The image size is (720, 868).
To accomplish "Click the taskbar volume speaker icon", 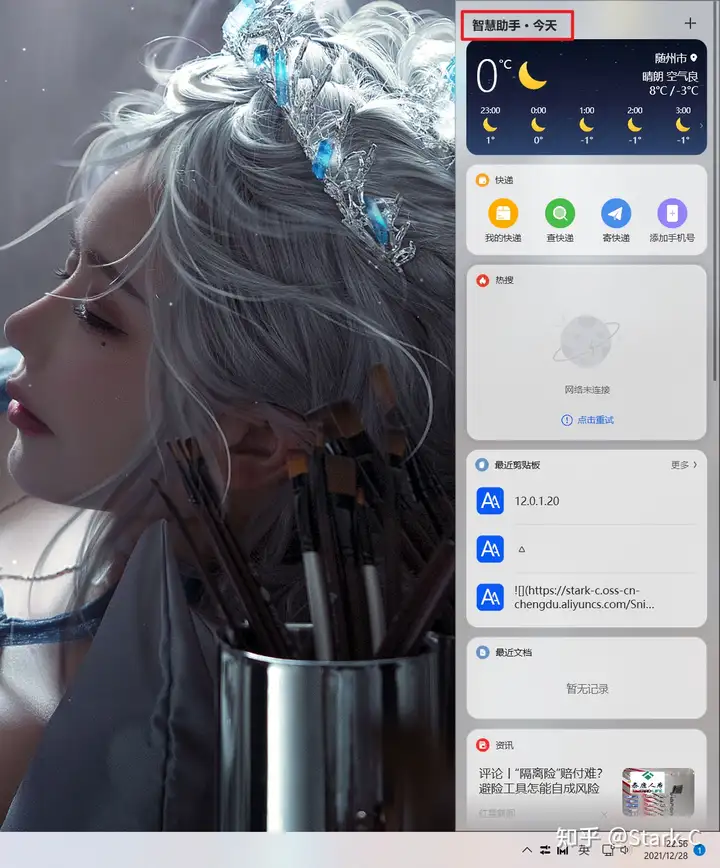I will tap(625, 850).
